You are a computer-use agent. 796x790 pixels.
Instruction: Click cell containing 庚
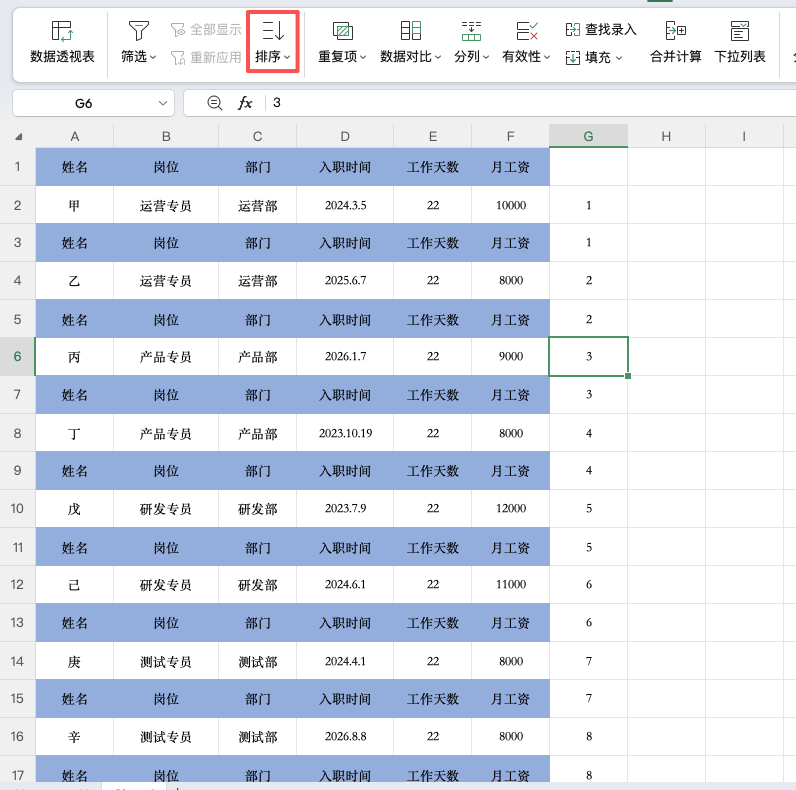75,661
